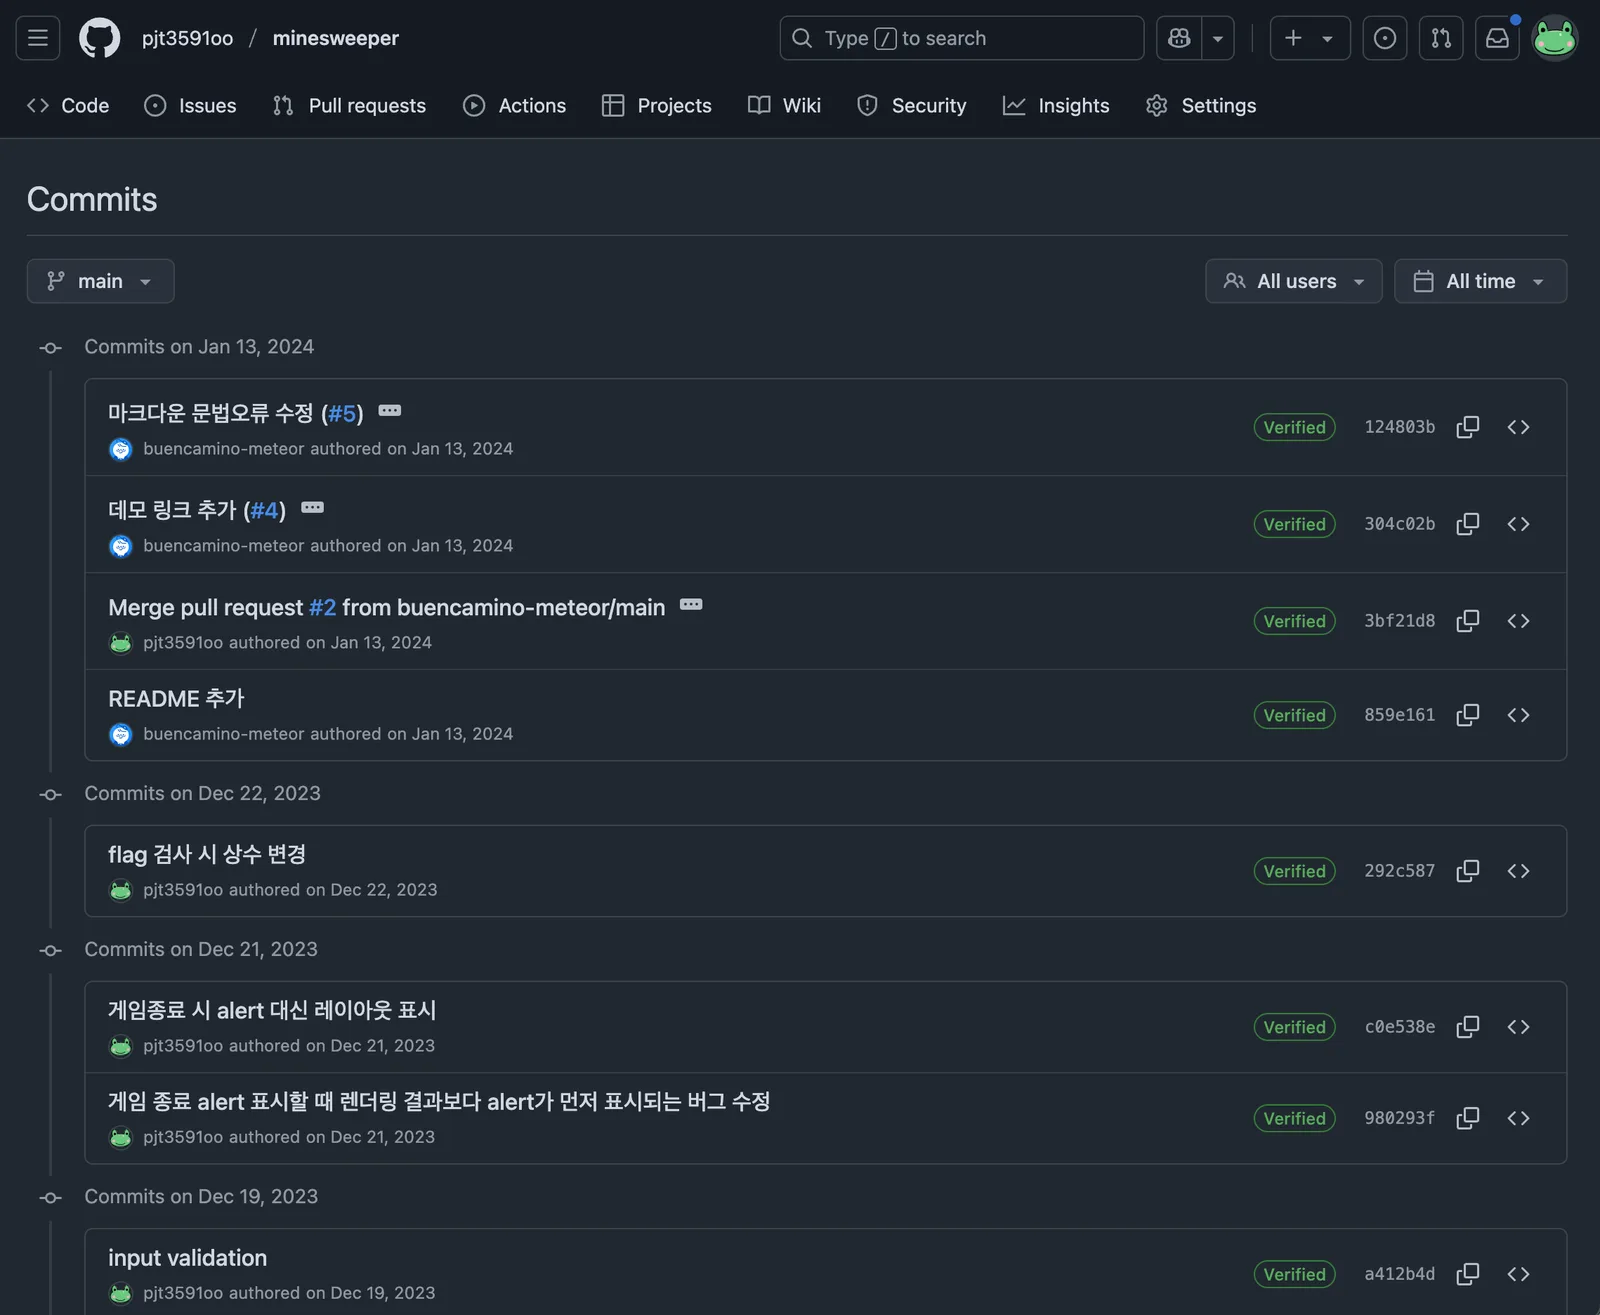Open the minesweeper repository link
This screenshot has width=1600, height=1315.
pos(336,38)
